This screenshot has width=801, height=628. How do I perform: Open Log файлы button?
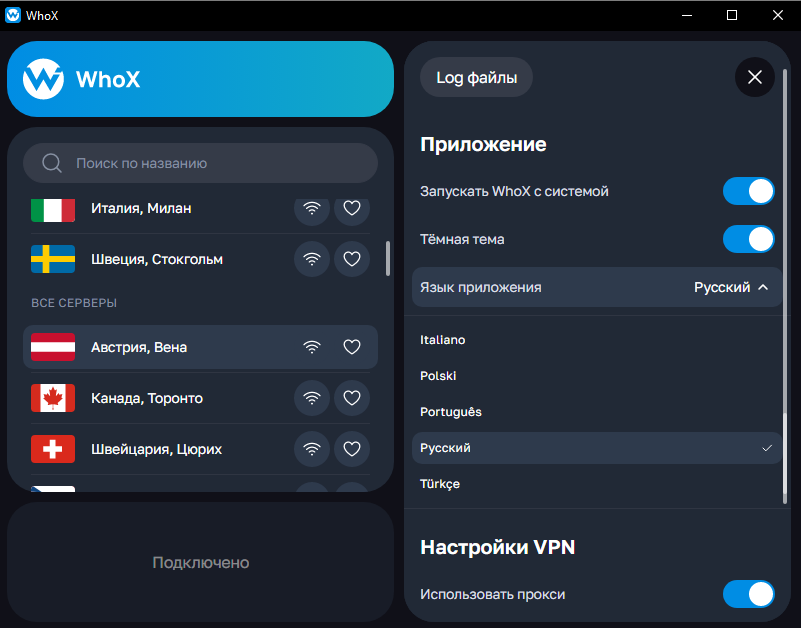pyautogui.click(x=476, y=78)
